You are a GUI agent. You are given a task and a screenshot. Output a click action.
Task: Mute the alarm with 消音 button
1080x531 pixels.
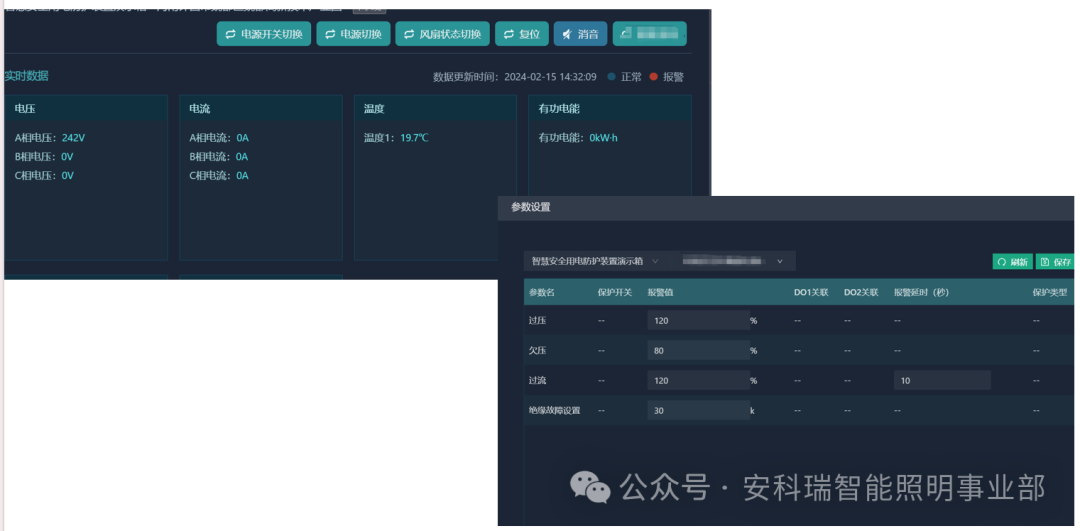pos(581,34)
